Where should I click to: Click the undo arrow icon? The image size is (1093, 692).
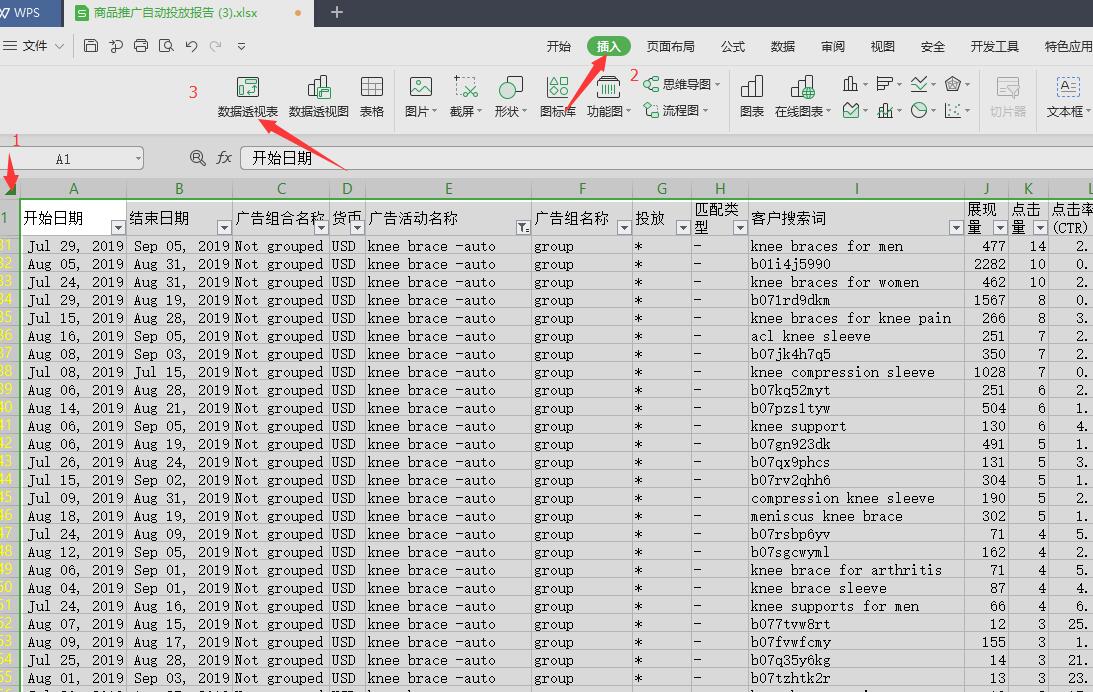pyautogui.click(x=191, y=46)
